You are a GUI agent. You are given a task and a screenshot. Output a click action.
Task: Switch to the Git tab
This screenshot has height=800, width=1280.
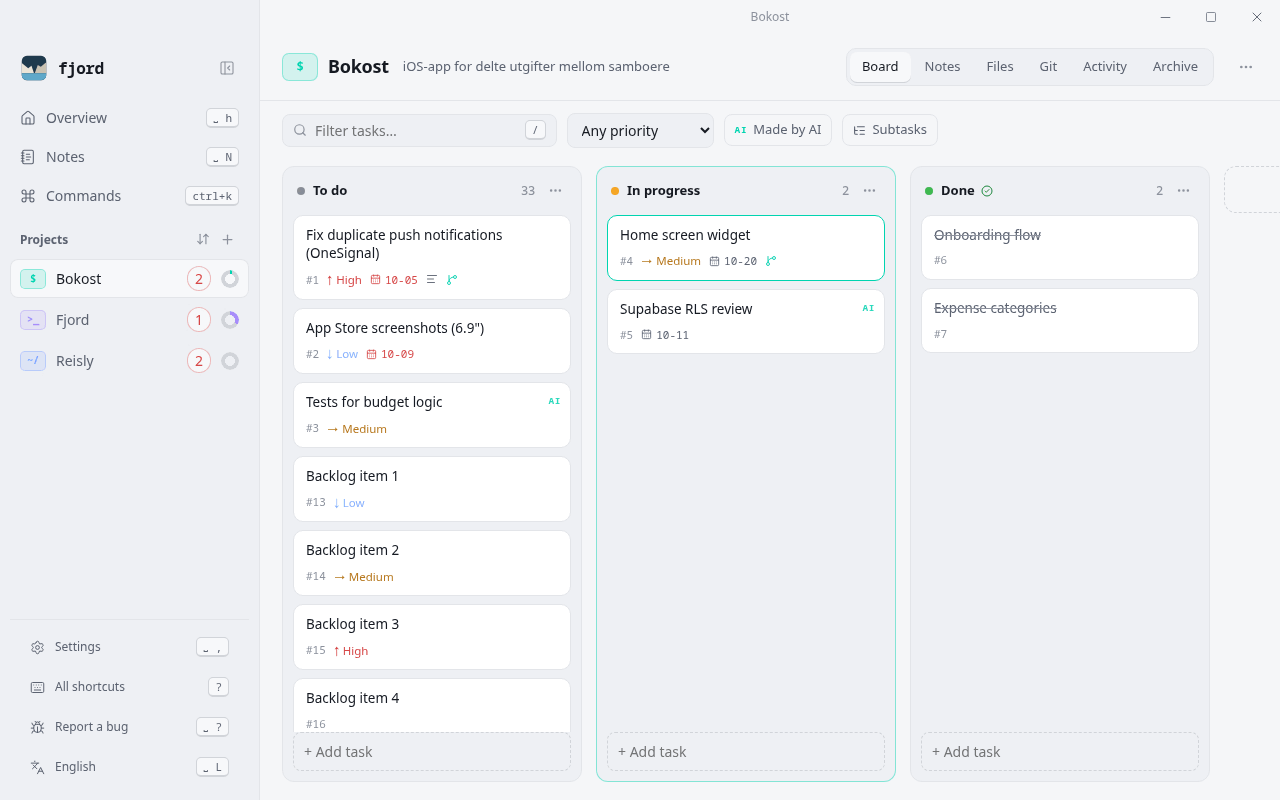click(x=1048, y=67)
